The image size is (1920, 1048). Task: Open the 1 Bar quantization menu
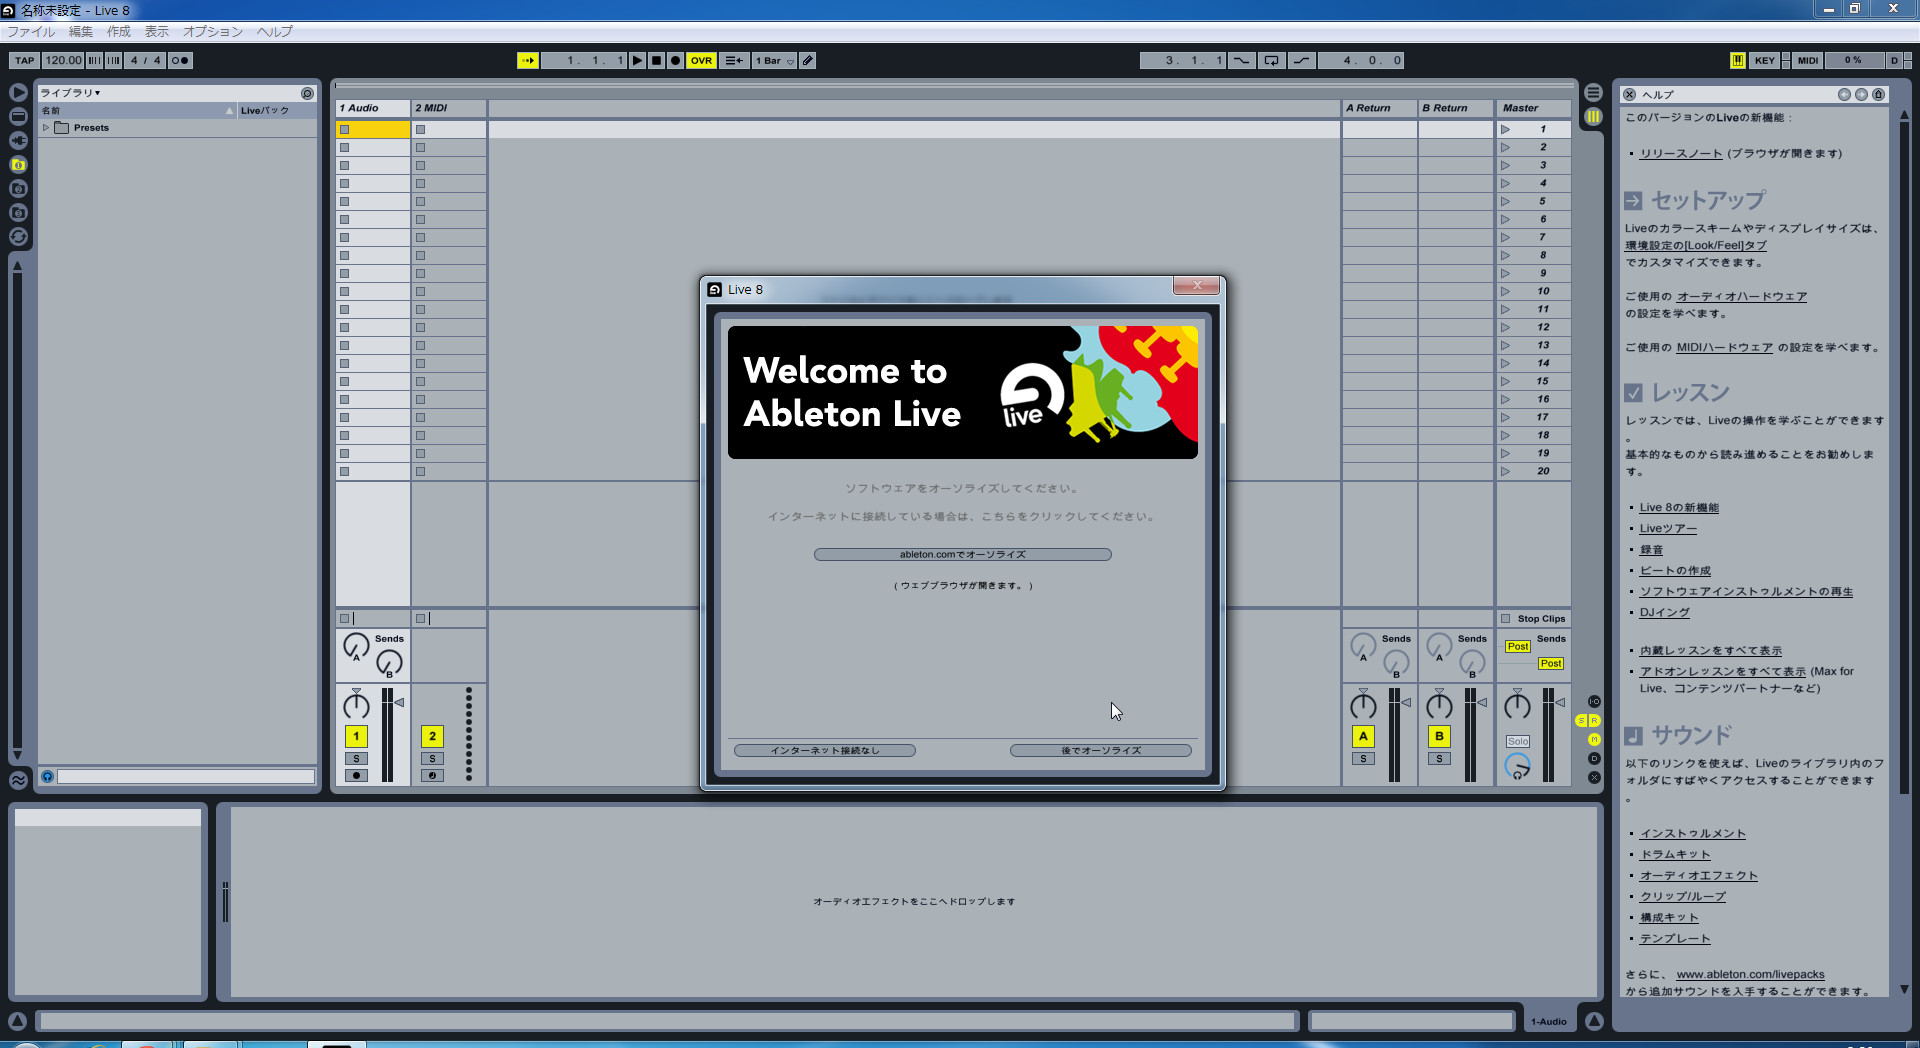click(x=775, y=60)
